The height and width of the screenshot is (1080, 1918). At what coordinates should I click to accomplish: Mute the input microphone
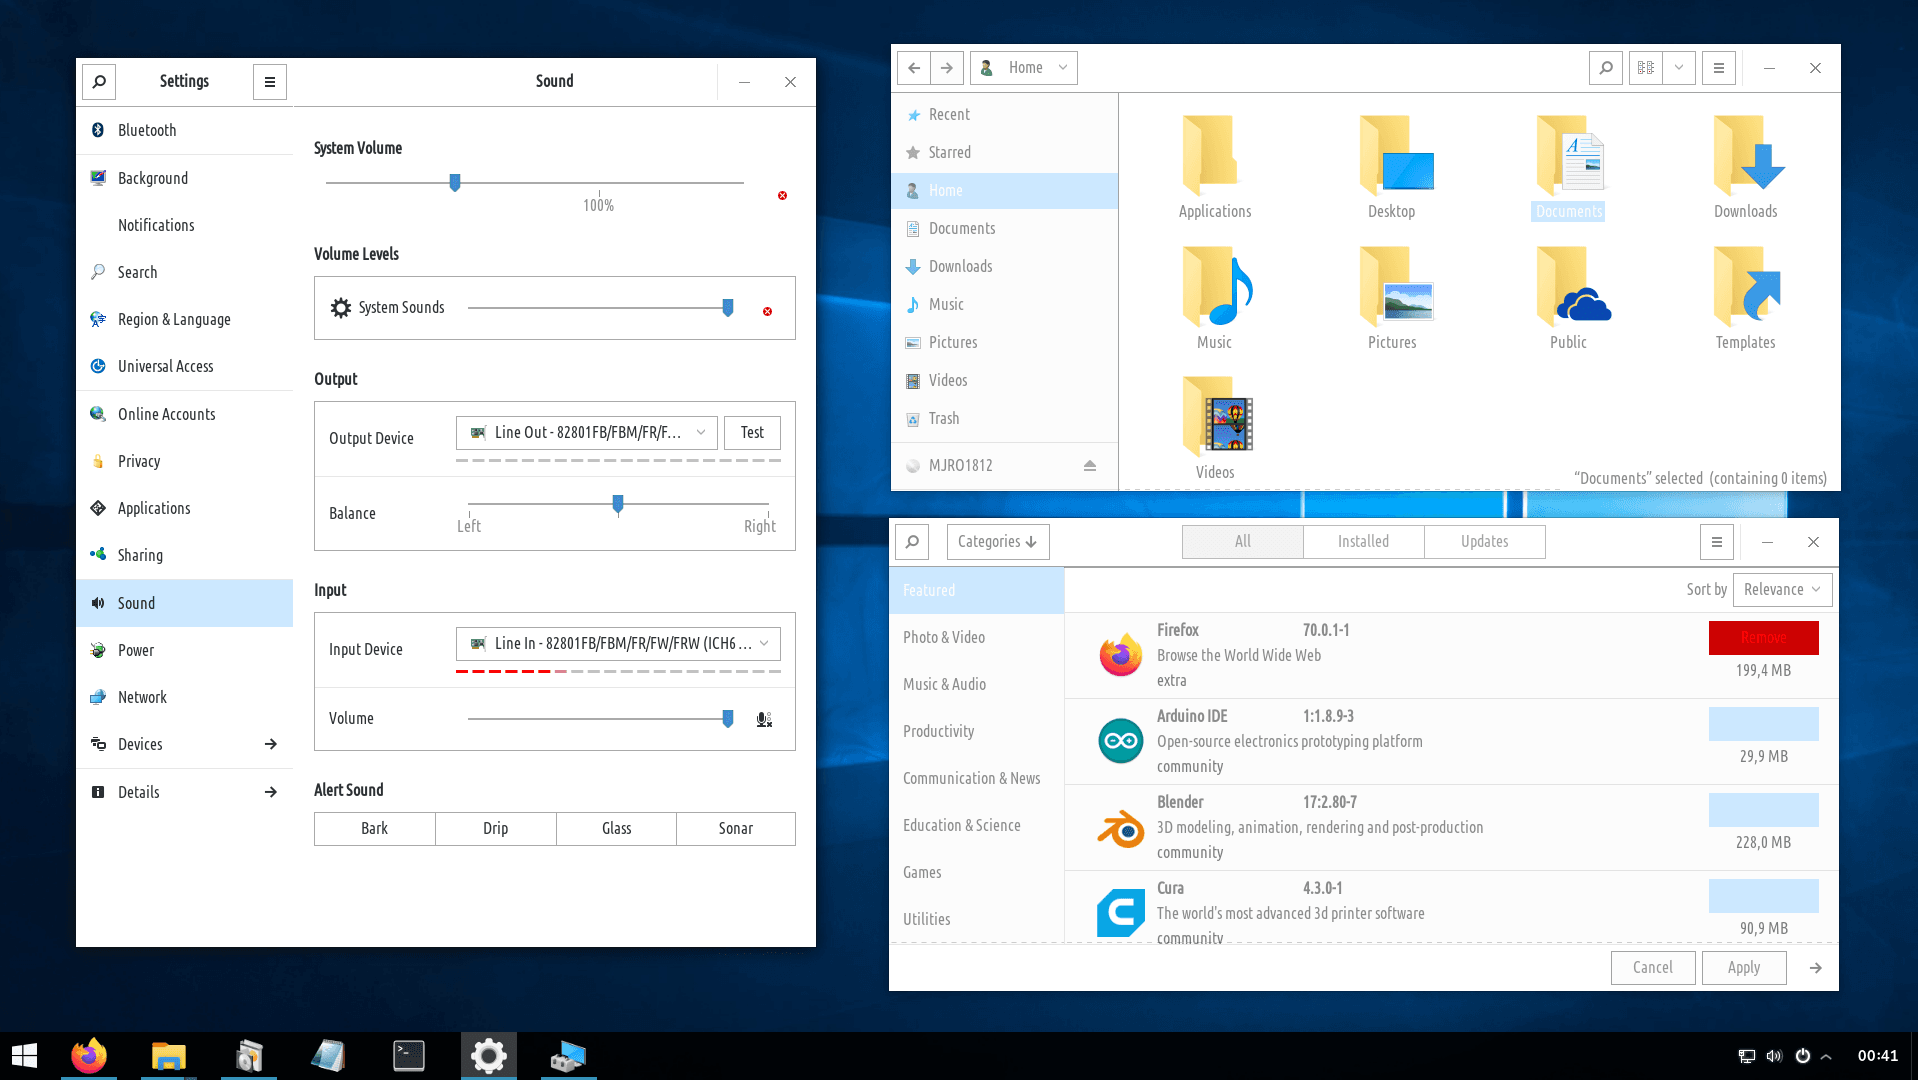[x=764, y=720]
